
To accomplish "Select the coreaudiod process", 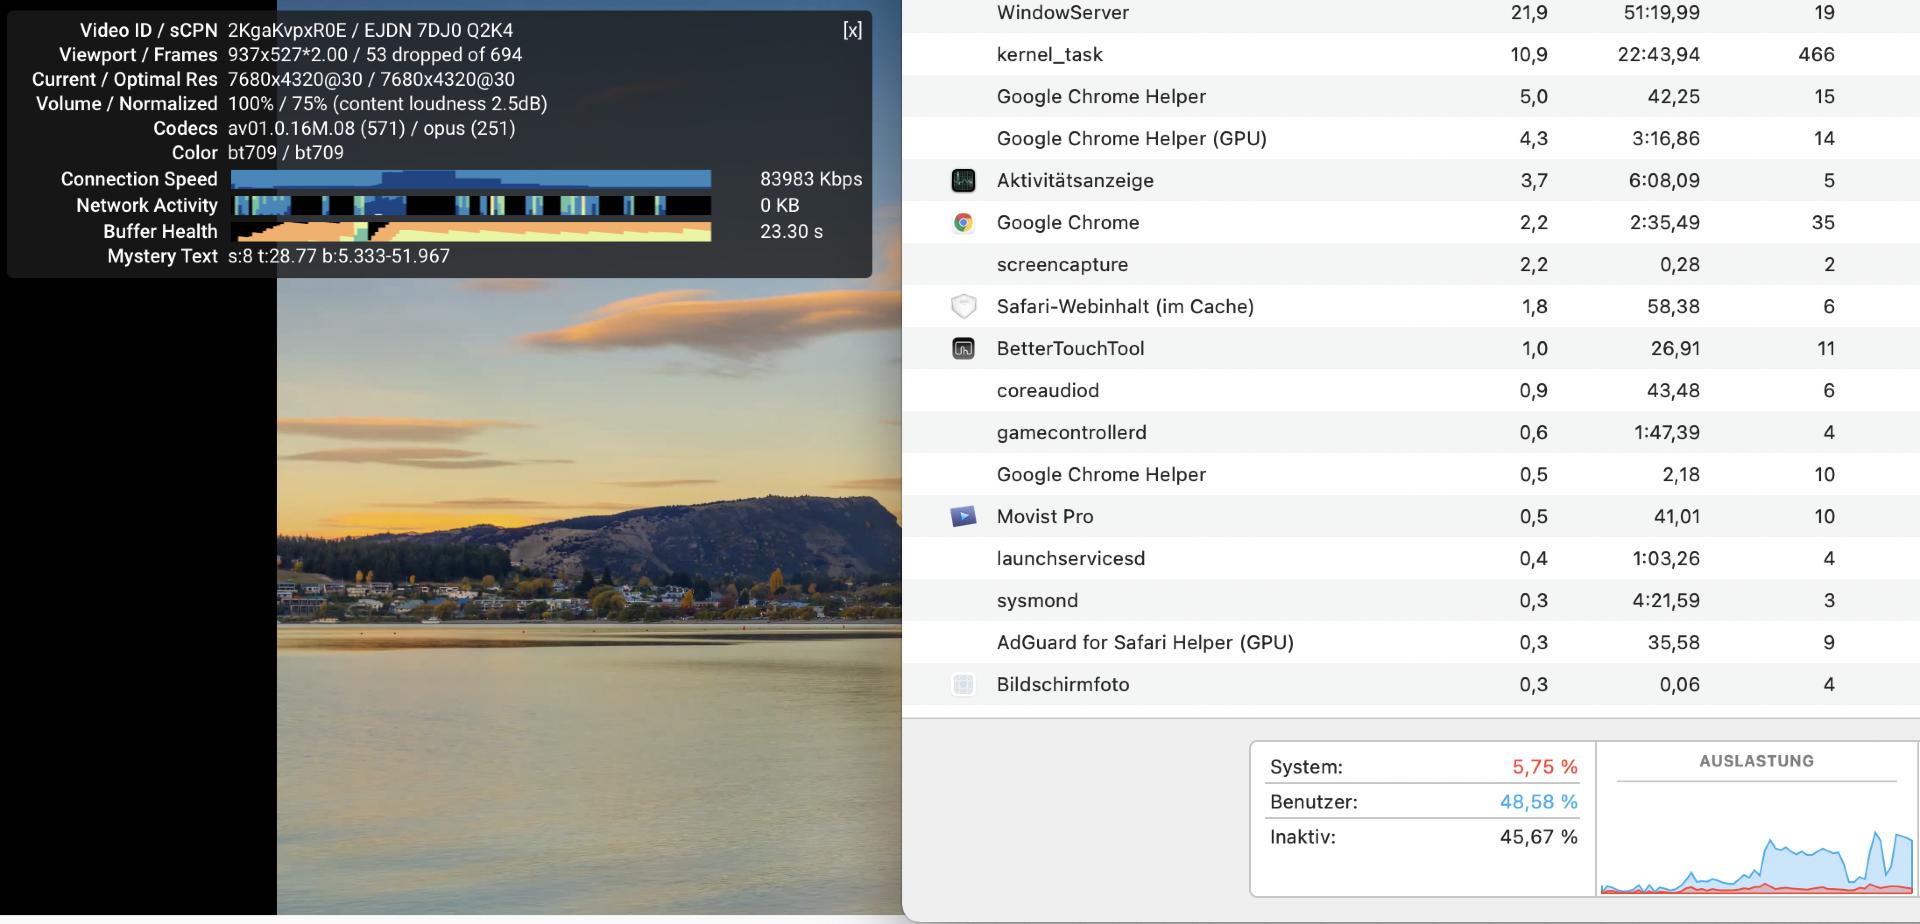I will click(1047, 391).
